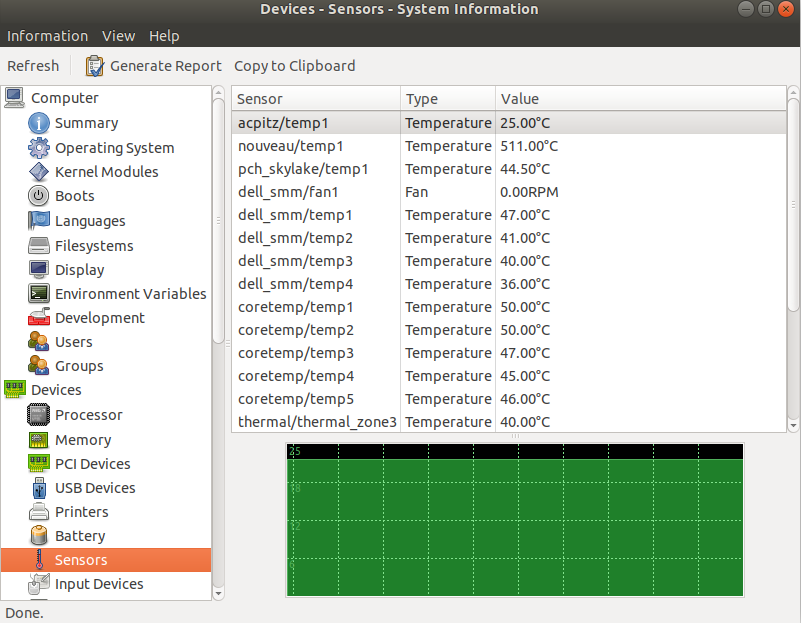801x623 pixels.
Task: Select the nouveau/temp1 sensor row
Action: click(x=509, y=146)
